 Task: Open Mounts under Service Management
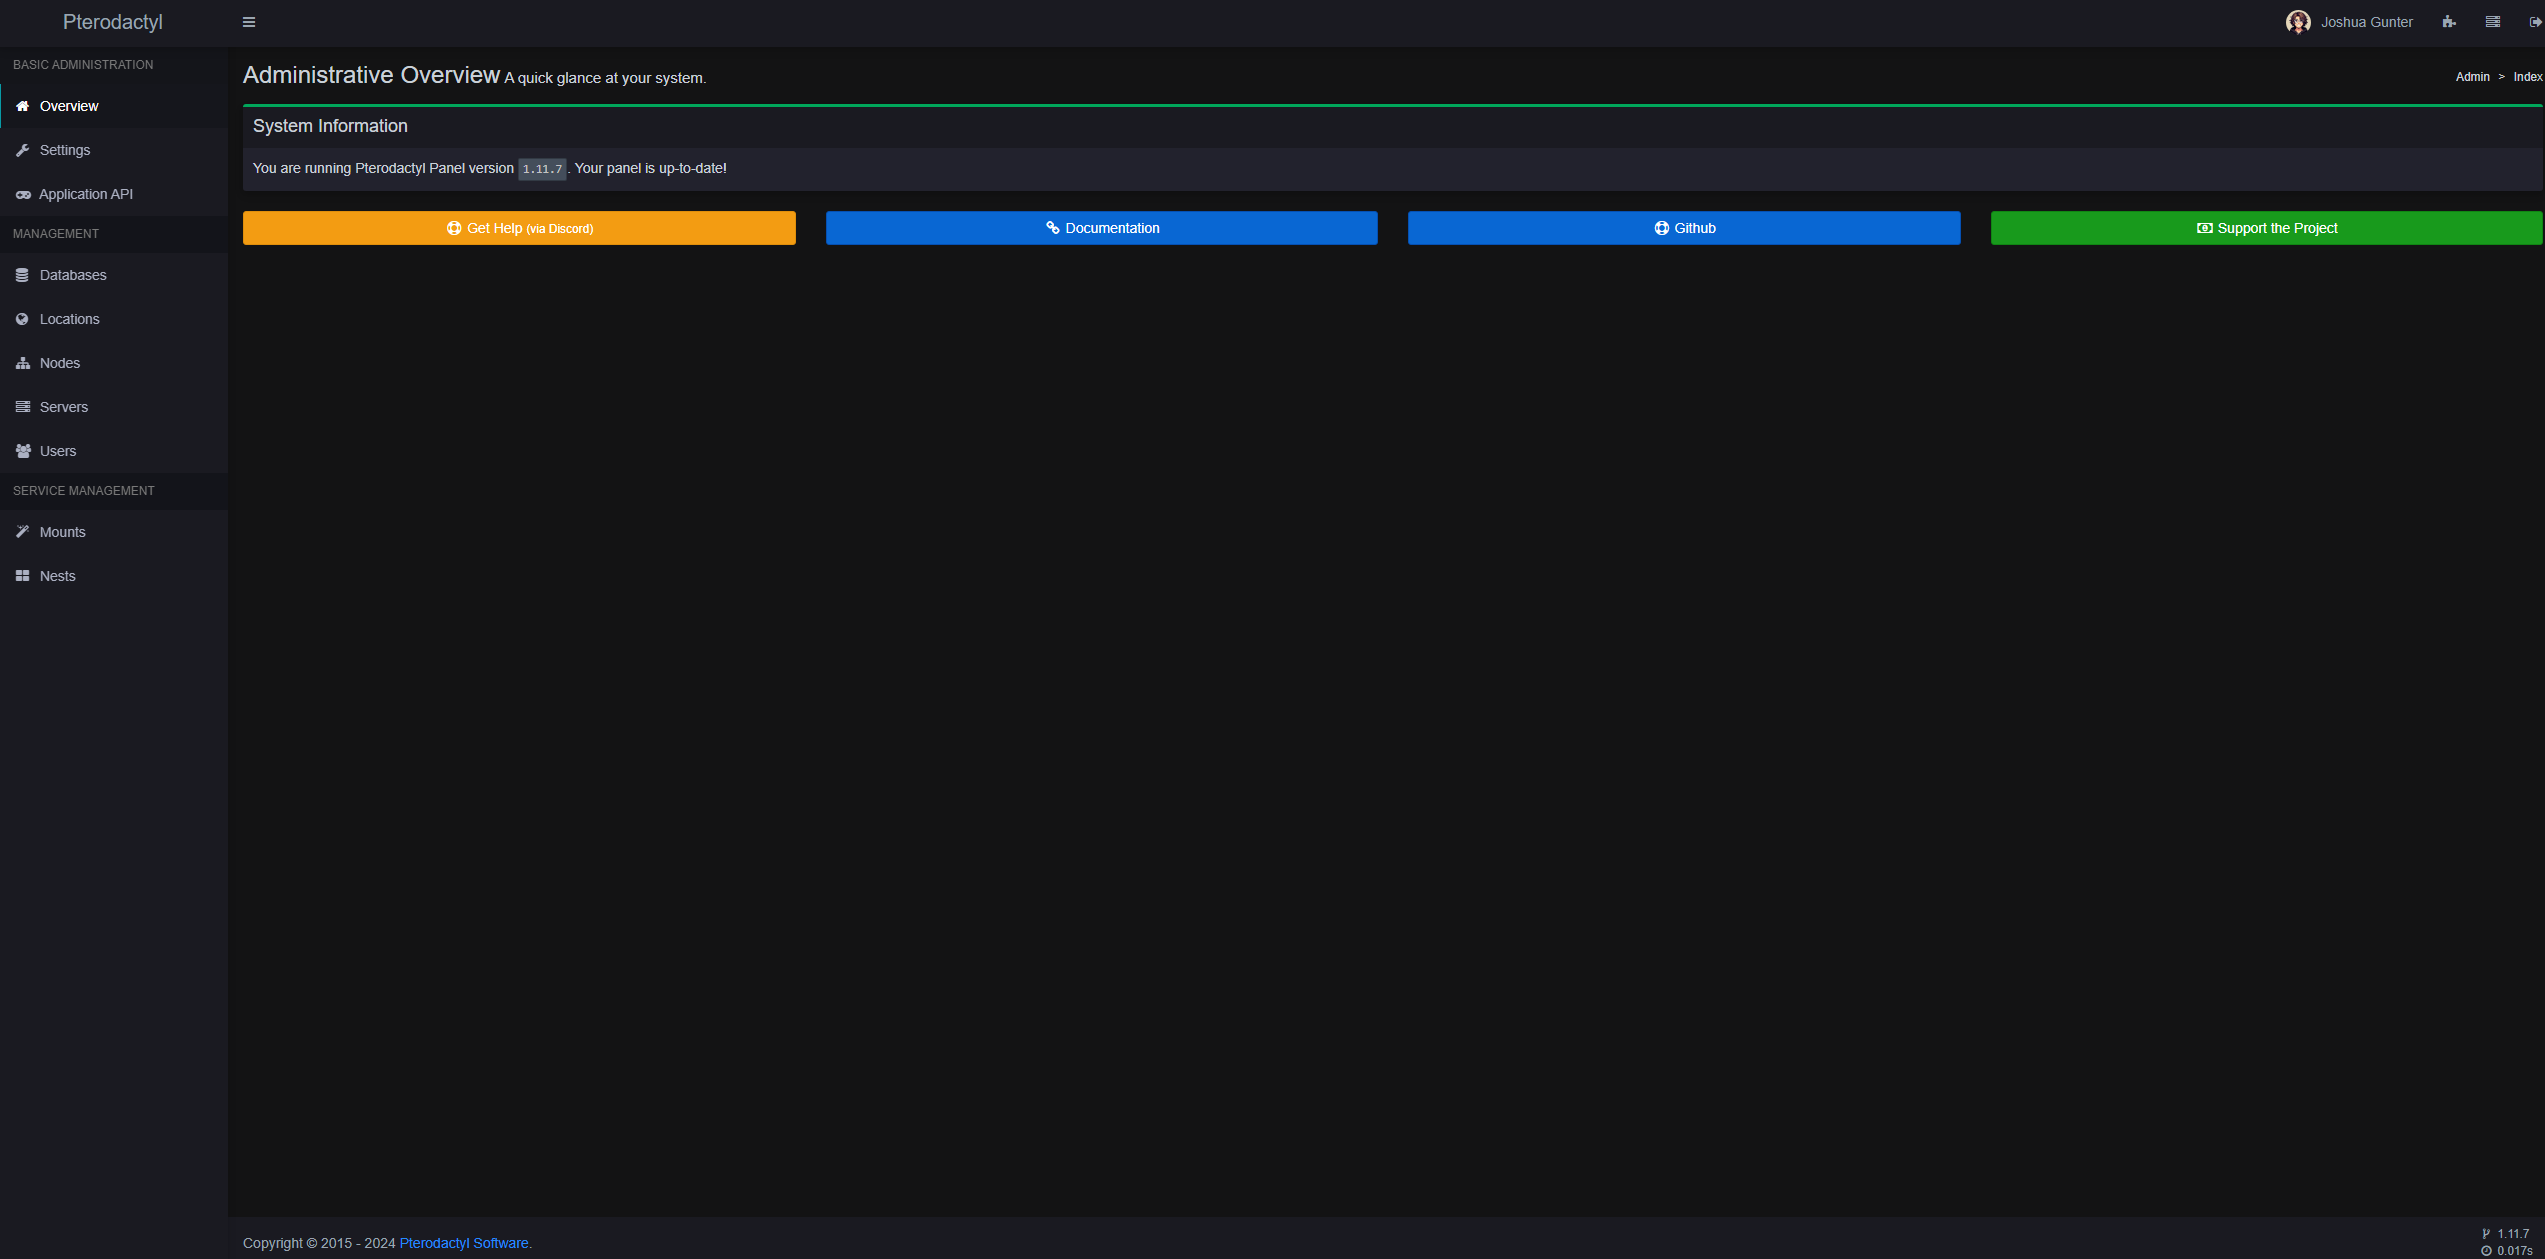pyautogui.click(x=63, y=532)
